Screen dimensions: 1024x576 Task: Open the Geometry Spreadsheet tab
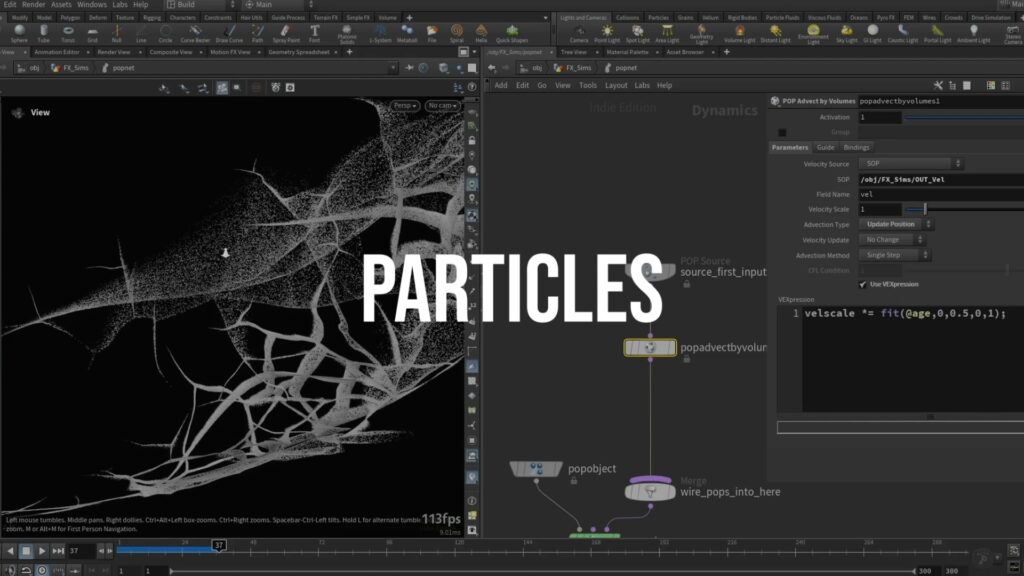[299, 52]
